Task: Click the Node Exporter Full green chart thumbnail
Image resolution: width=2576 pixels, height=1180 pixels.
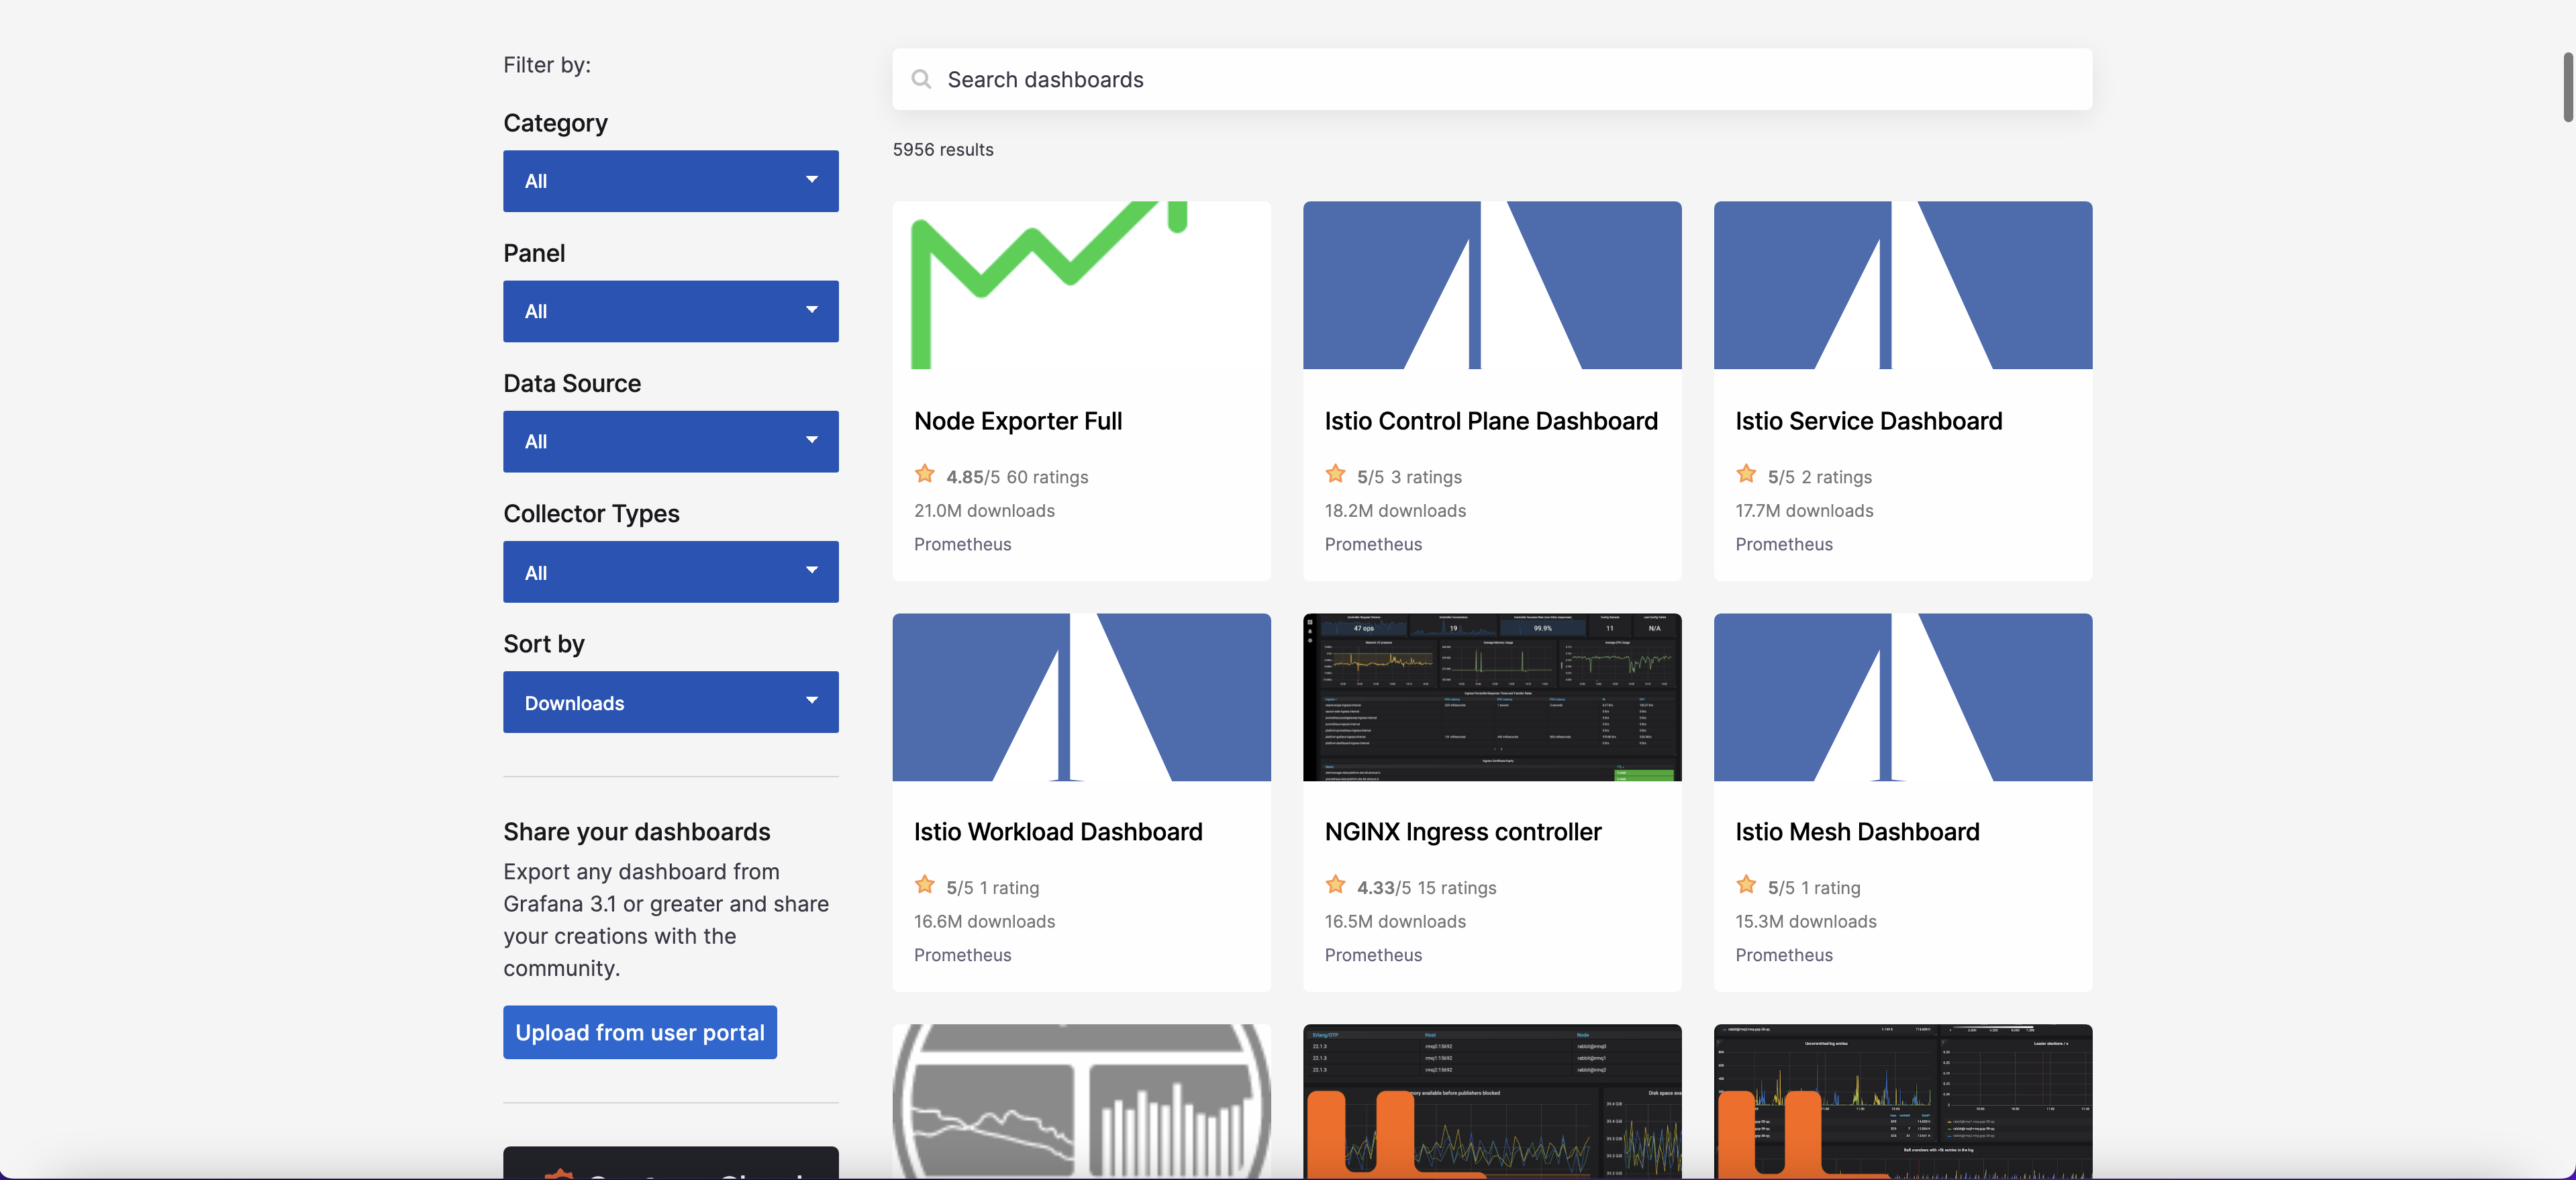Action: click(1082, 285)
